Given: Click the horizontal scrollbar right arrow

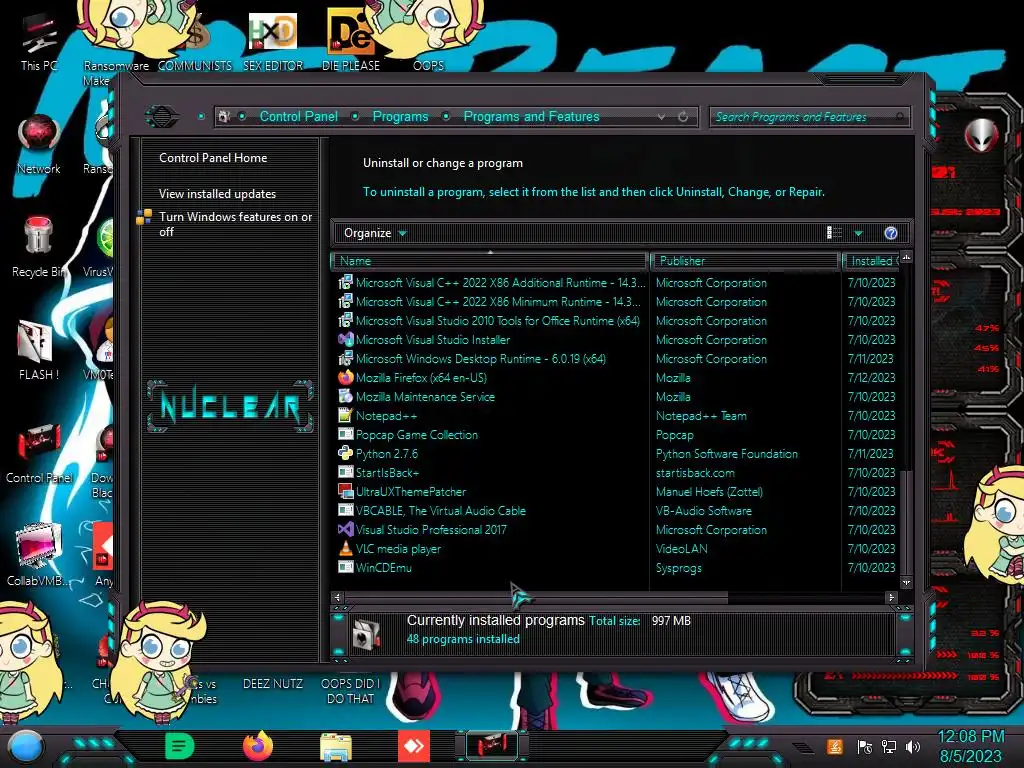Looking at the screenshot, I should pyautogui.click(x=891, y=597).
